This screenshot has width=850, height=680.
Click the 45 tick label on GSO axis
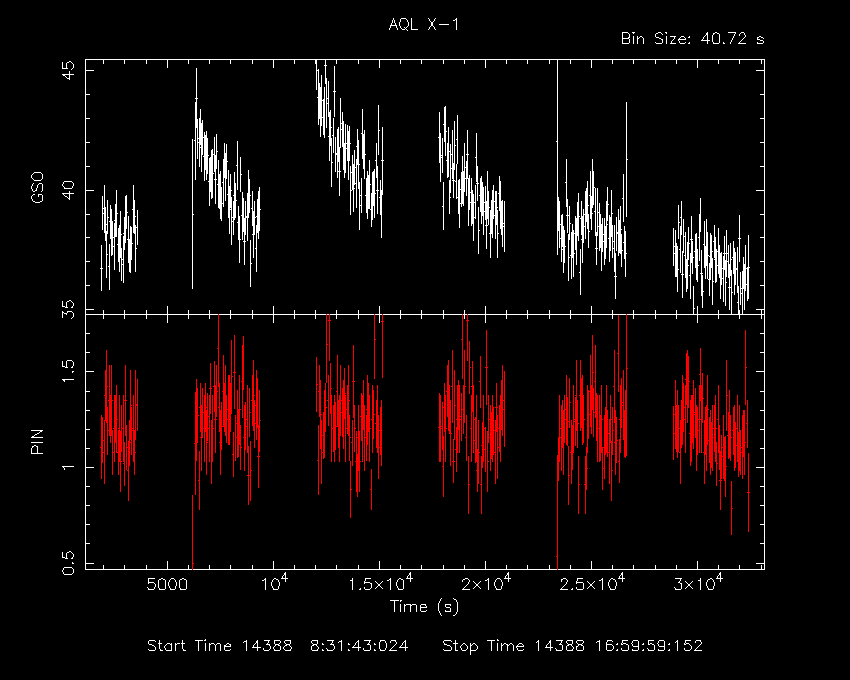(x=69, y=70)
